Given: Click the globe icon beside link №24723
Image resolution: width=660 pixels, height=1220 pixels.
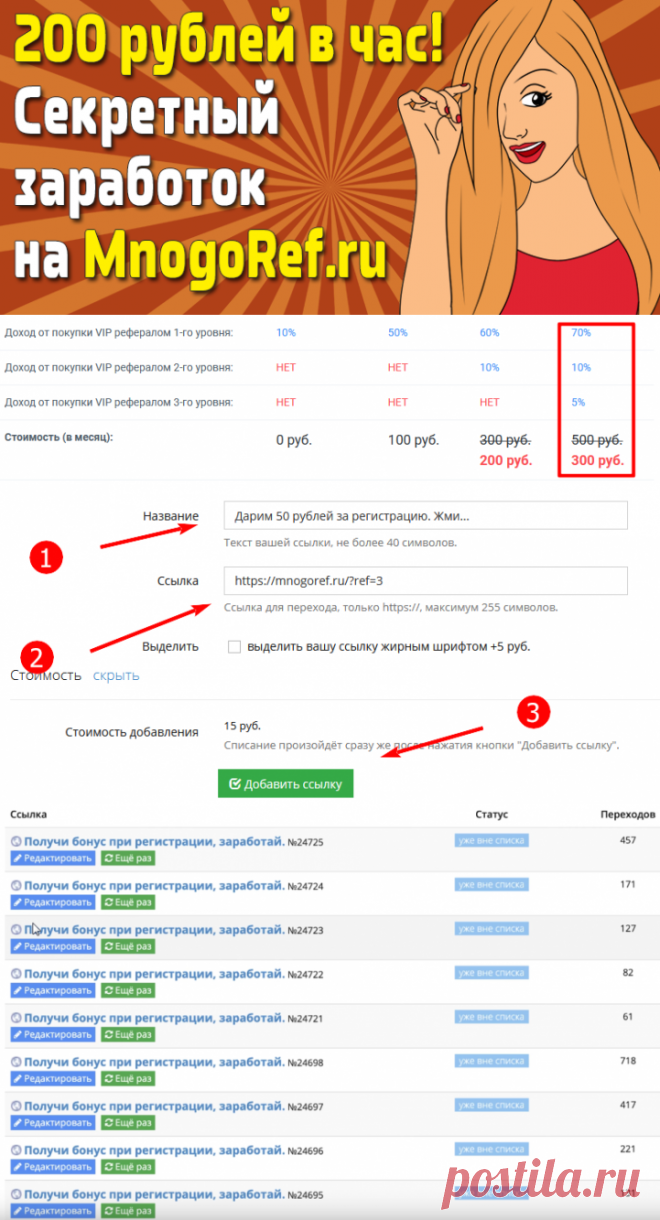Looking at the screenshot, I should point(16,930).
